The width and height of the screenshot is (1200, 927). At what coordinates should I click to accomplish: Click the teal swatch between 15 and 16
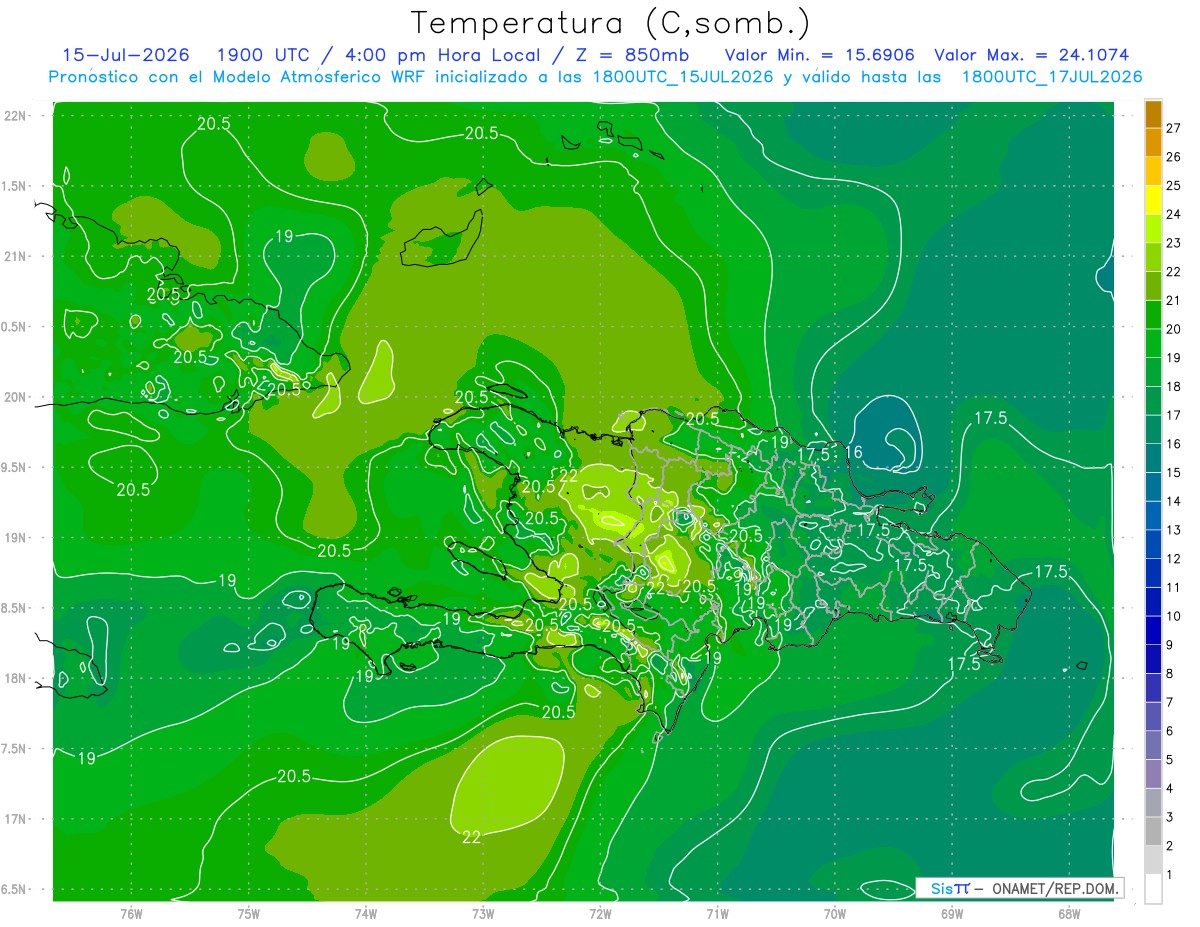click(x=1153, y=458)
